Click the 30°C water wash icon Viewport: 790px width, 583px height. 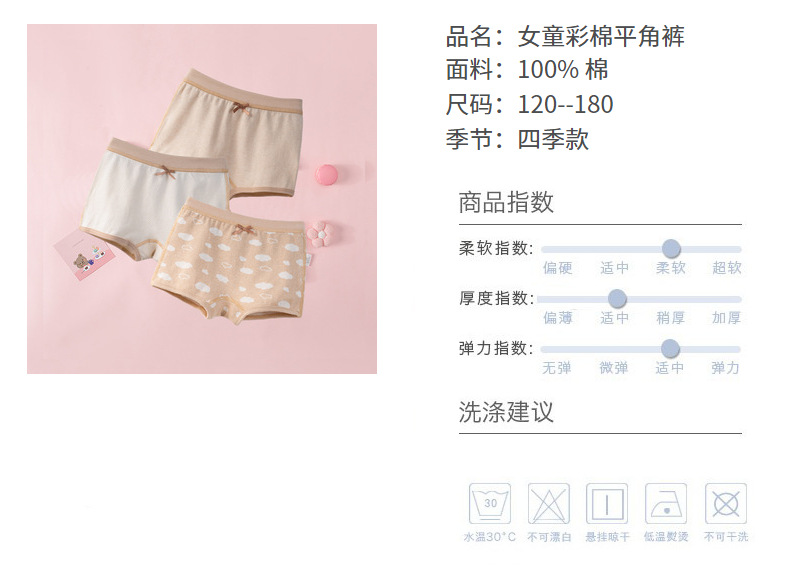pyautogui.click(x=490, y=504)
